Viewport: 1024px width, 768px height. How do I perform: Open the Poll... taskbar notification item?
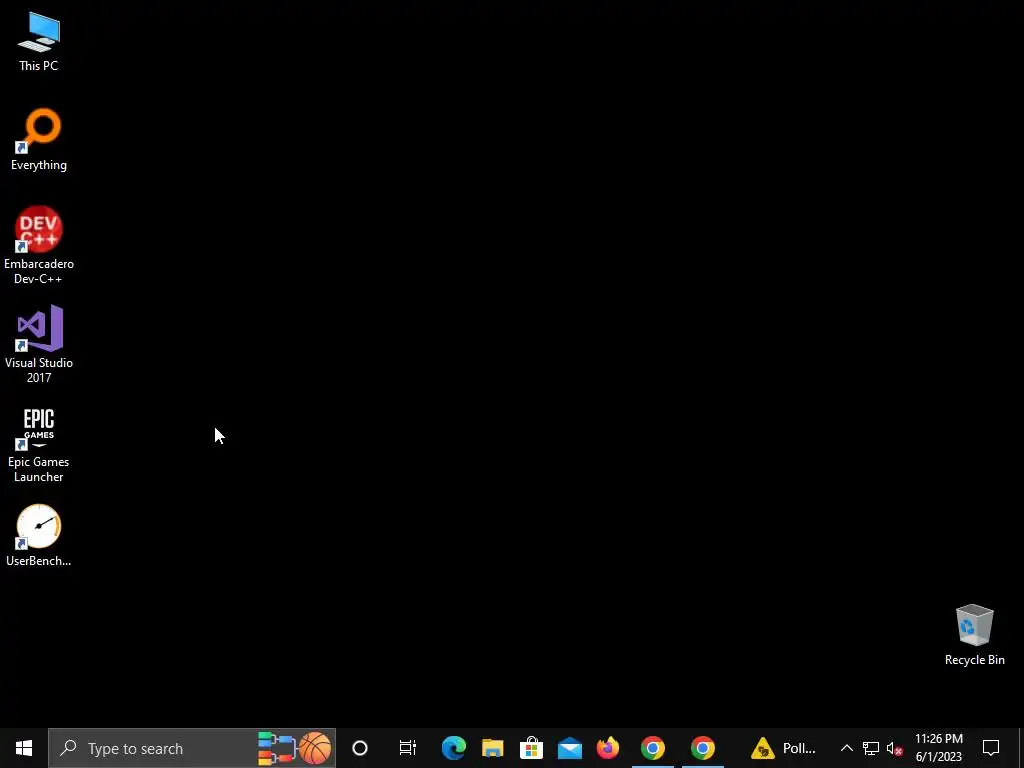783,748
